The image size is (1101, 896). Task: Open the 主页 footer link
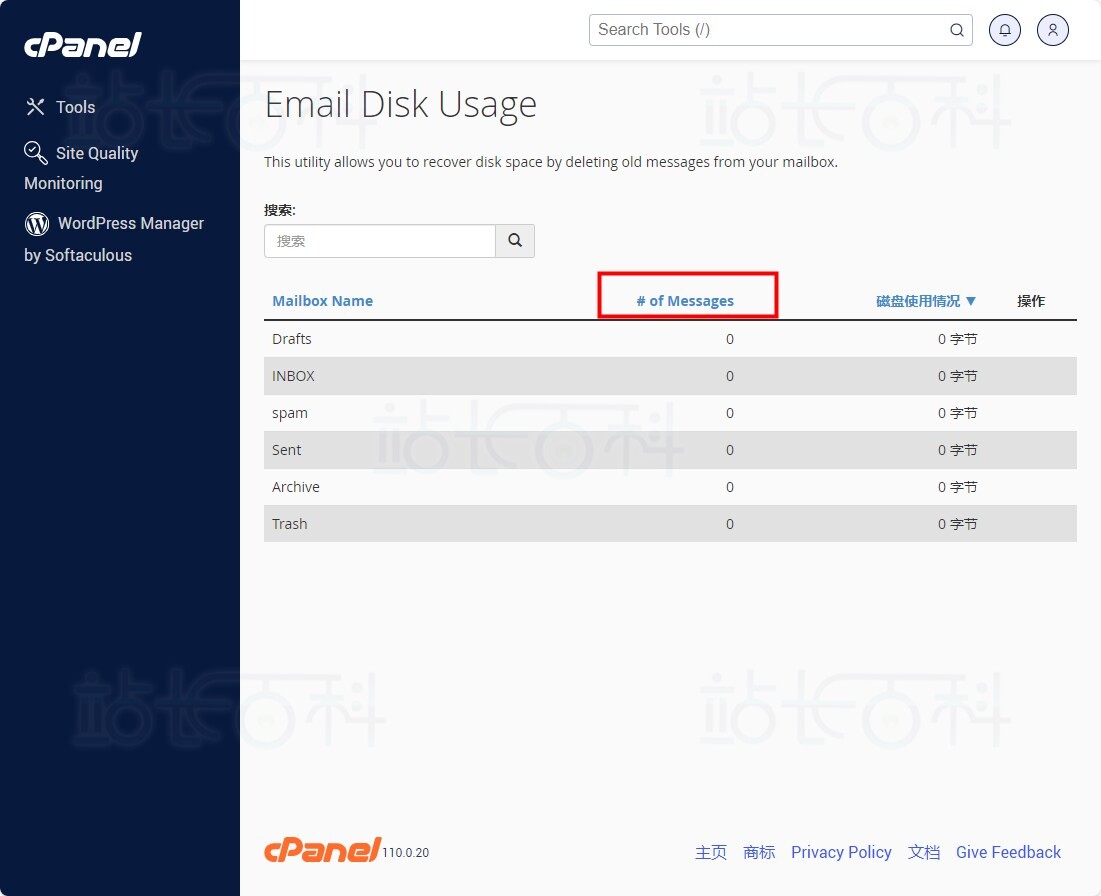pyautogui.click(x=711, y=852)
